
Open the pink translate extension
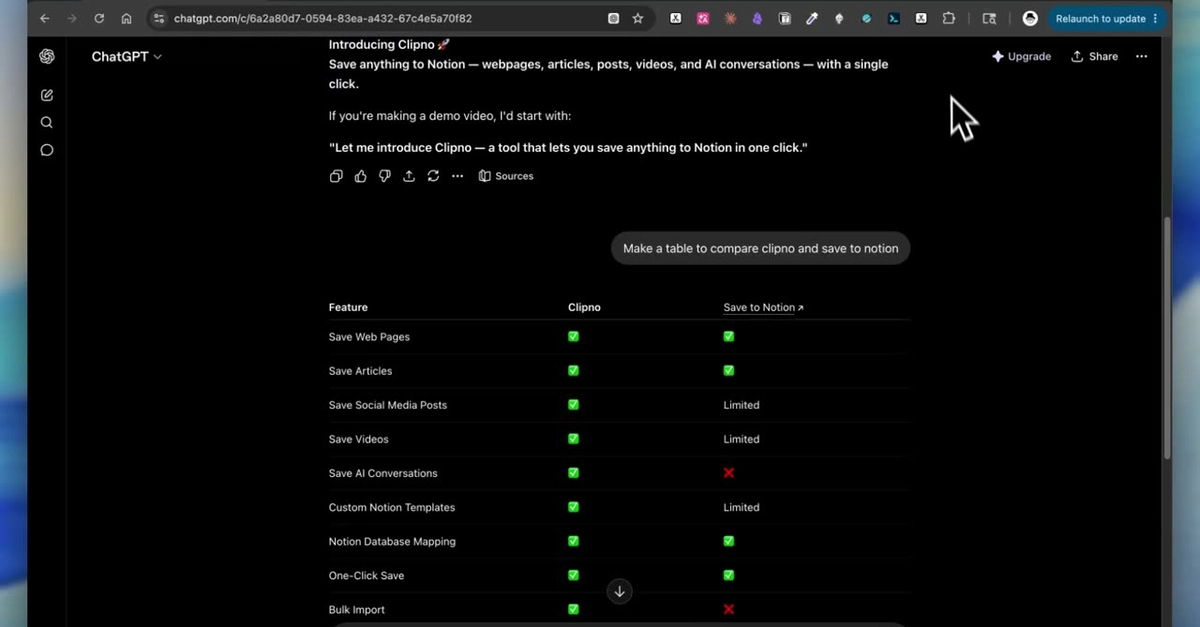(703, 18)
